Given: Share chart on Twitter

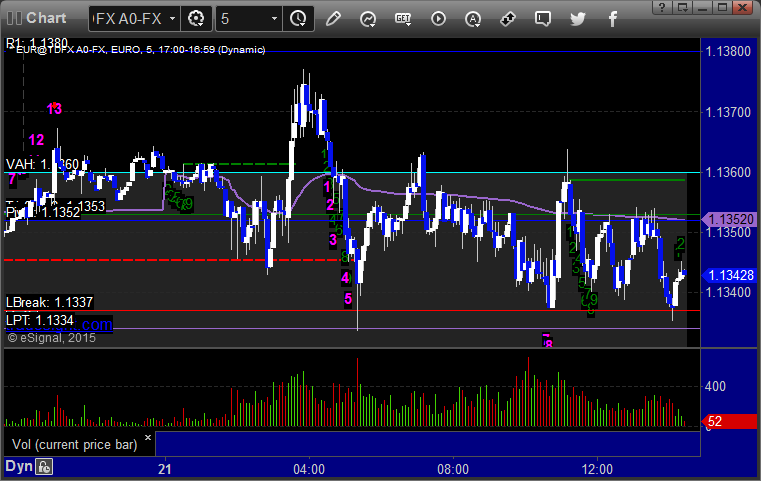Looking at the screenshot, I should click(x=578, y=19).
